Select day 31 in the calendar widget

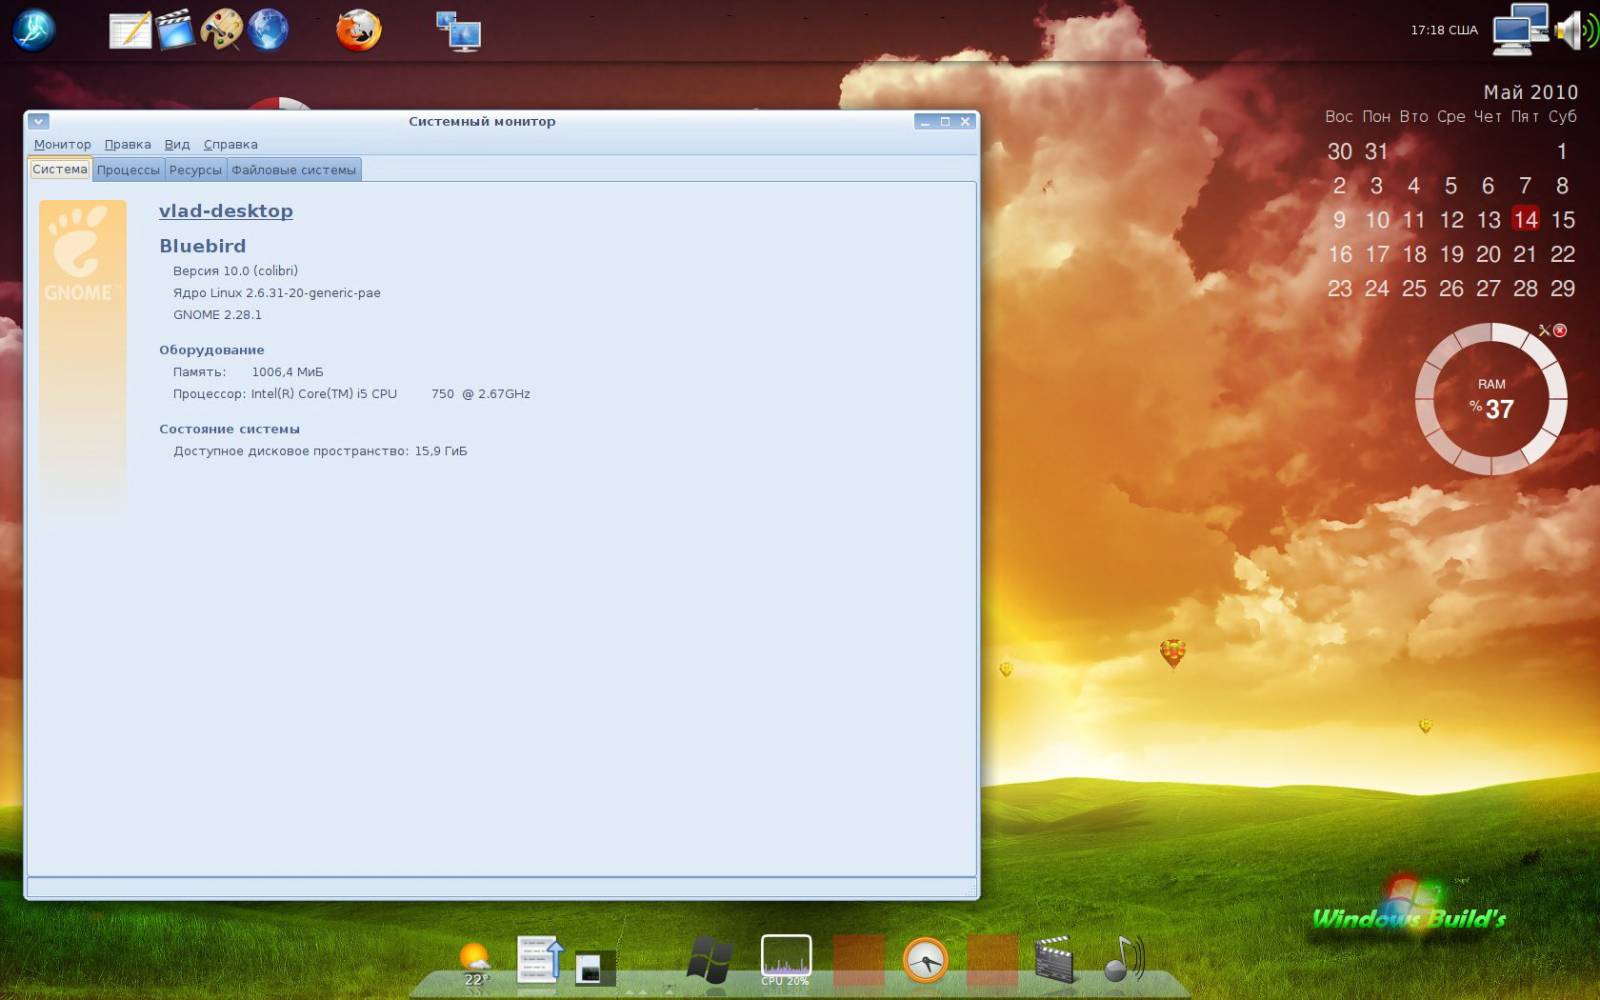(1377, 151)
